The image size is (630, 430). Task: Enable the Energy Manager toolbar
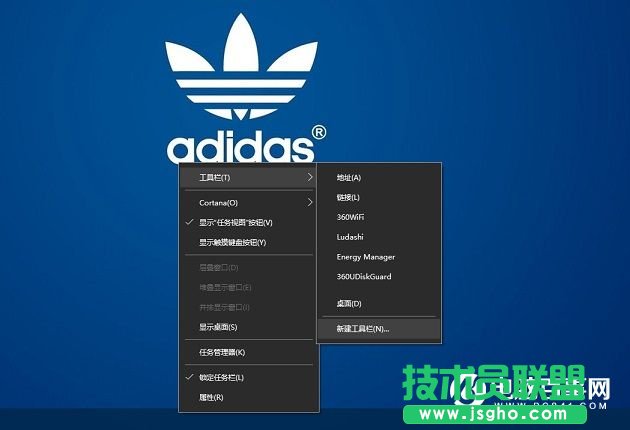coord(379,257)
